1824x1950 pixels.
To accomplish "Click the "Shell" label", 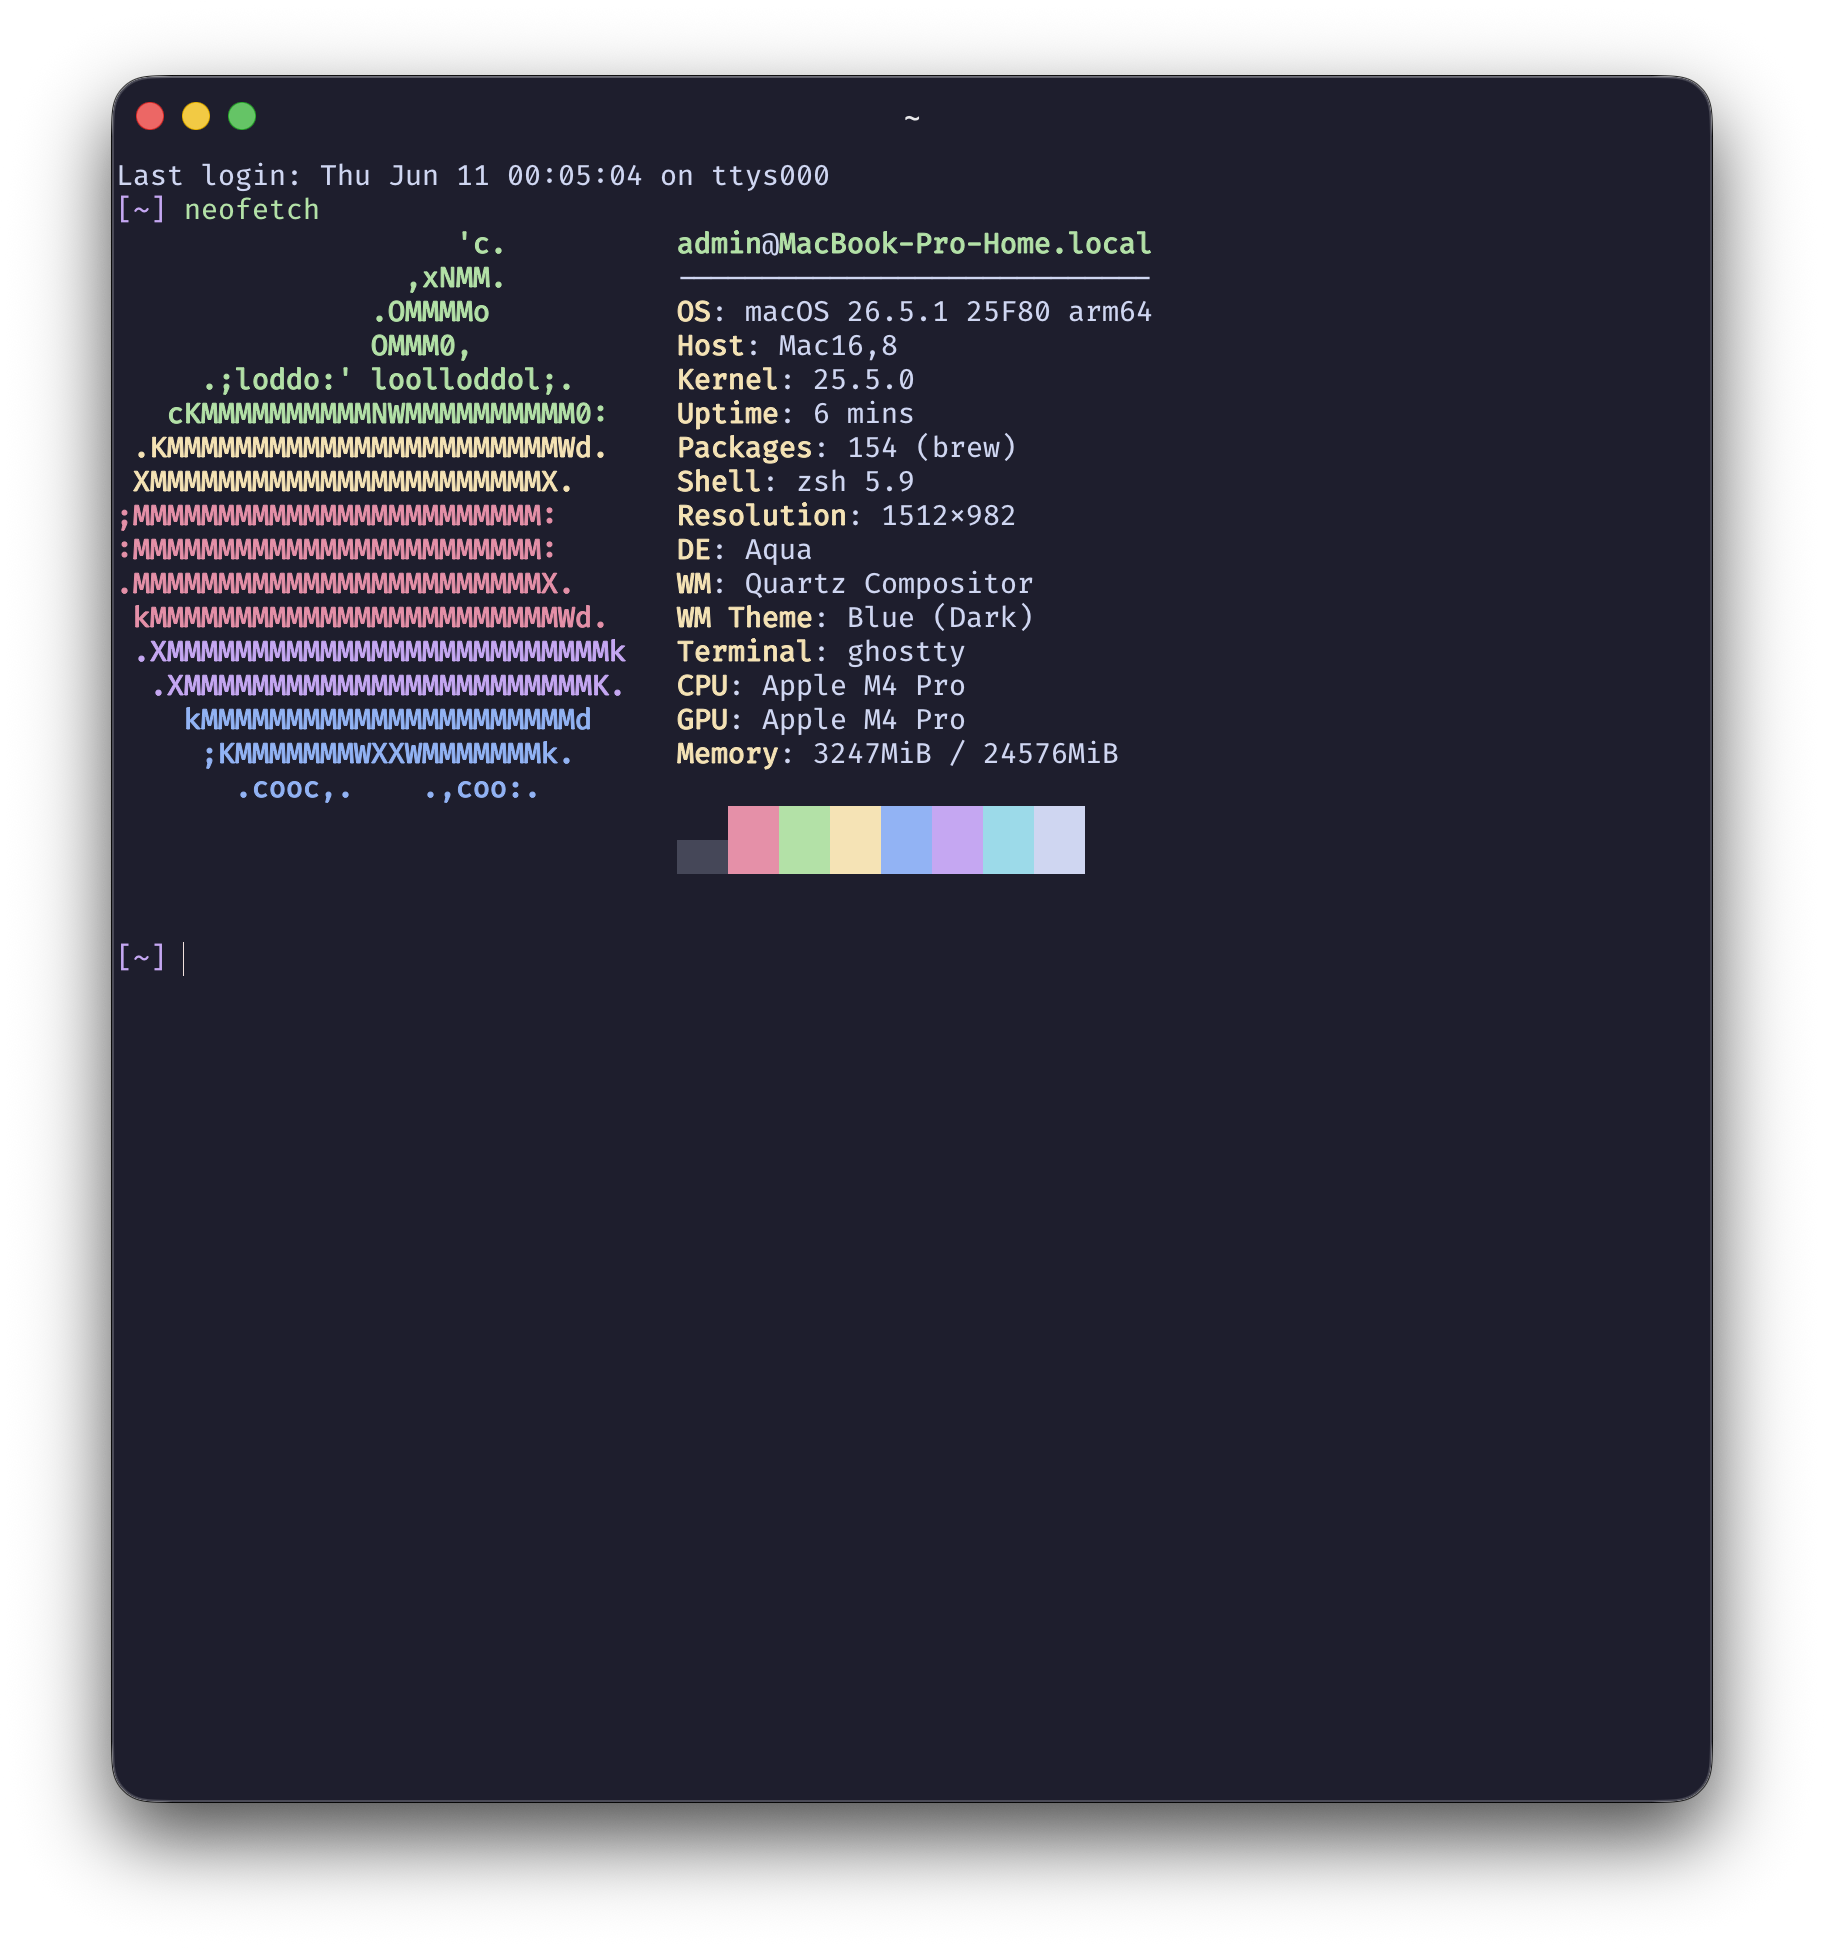I will (x=718, y=482).
